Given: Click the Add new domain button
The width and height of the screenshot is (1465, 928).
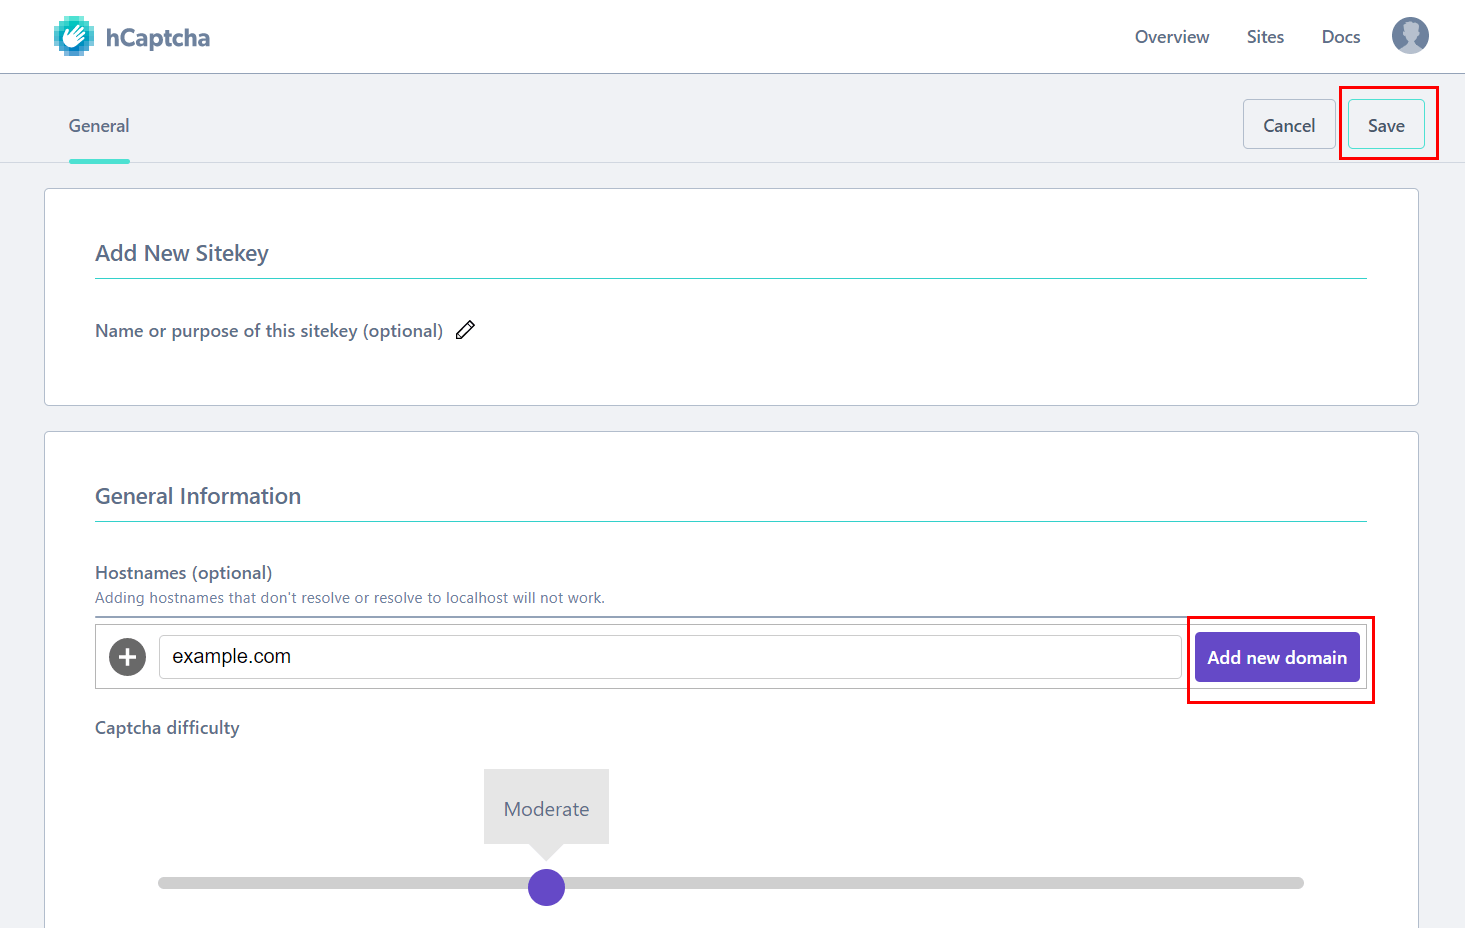Looking at the screenshot, I should click(x=1277, y=657).
